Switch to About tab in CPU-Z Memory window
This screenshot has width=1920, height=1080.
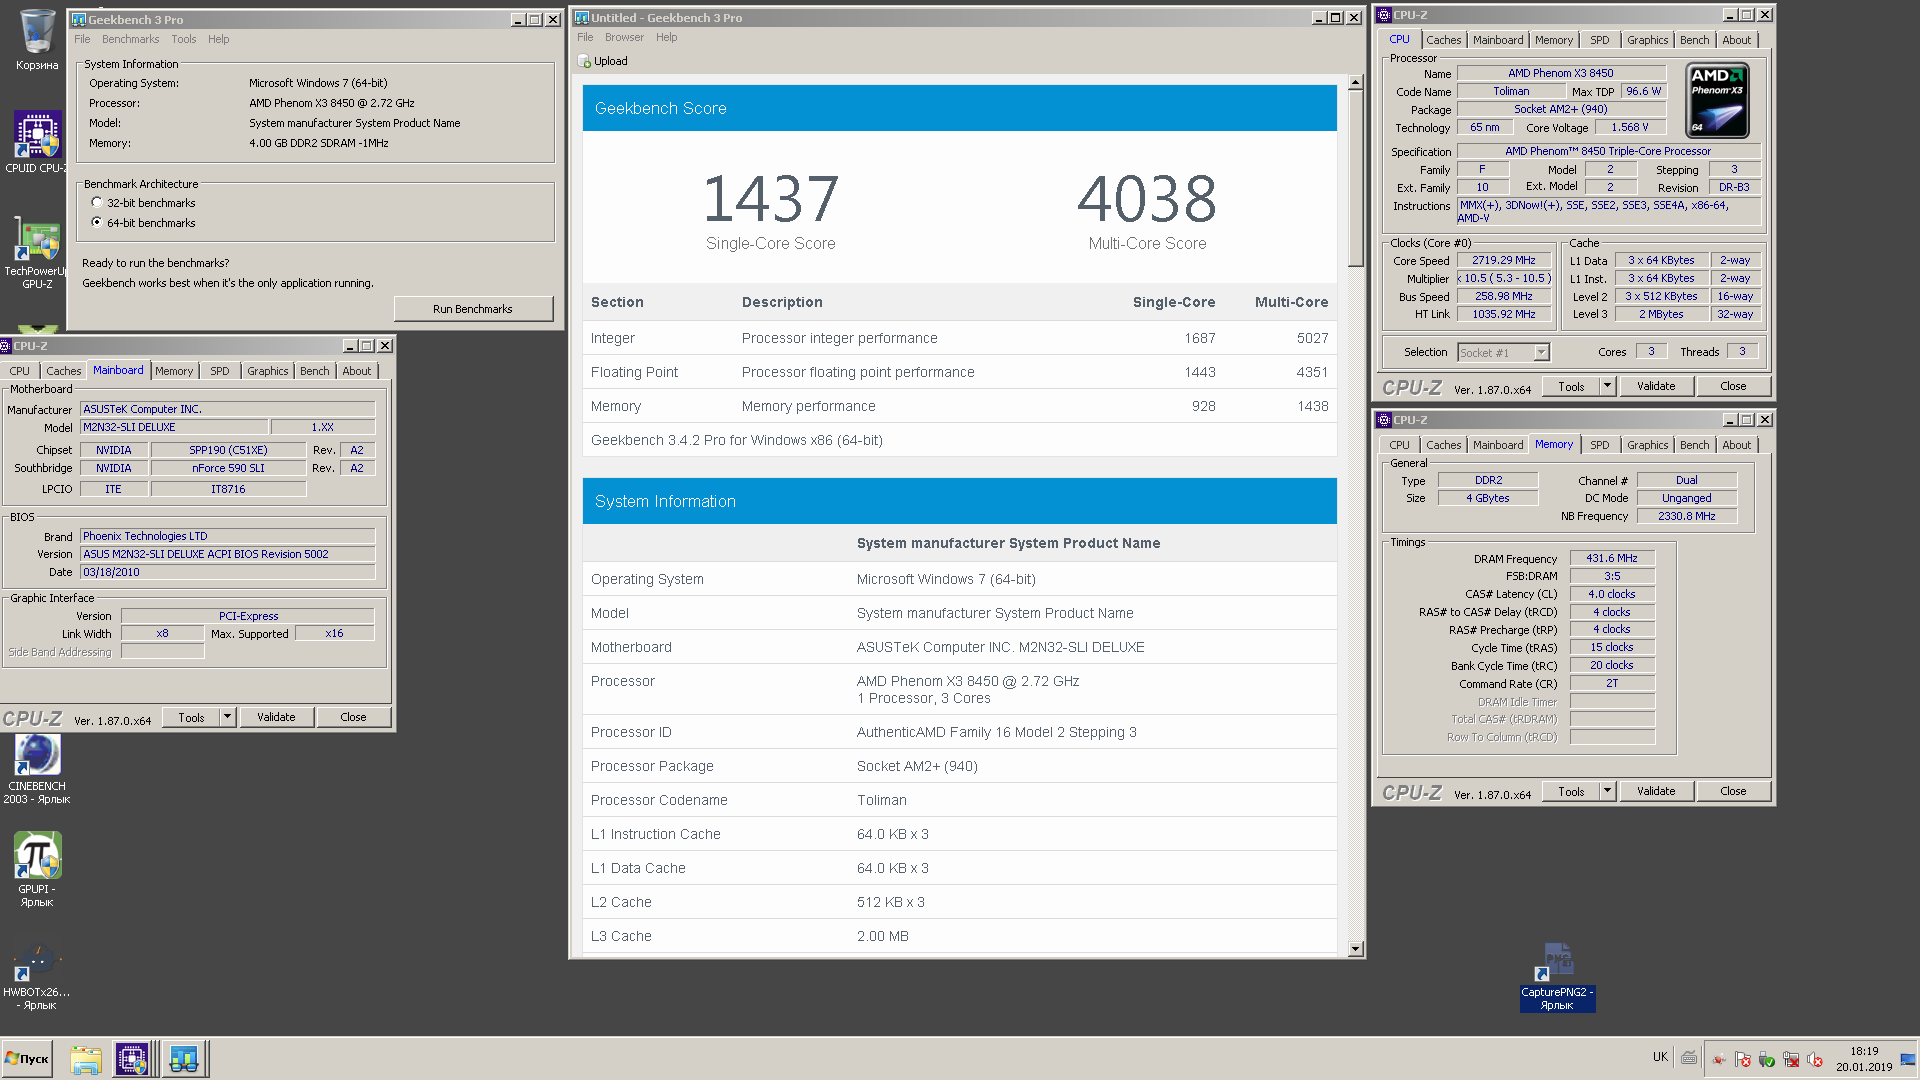tap(1736, 445)
